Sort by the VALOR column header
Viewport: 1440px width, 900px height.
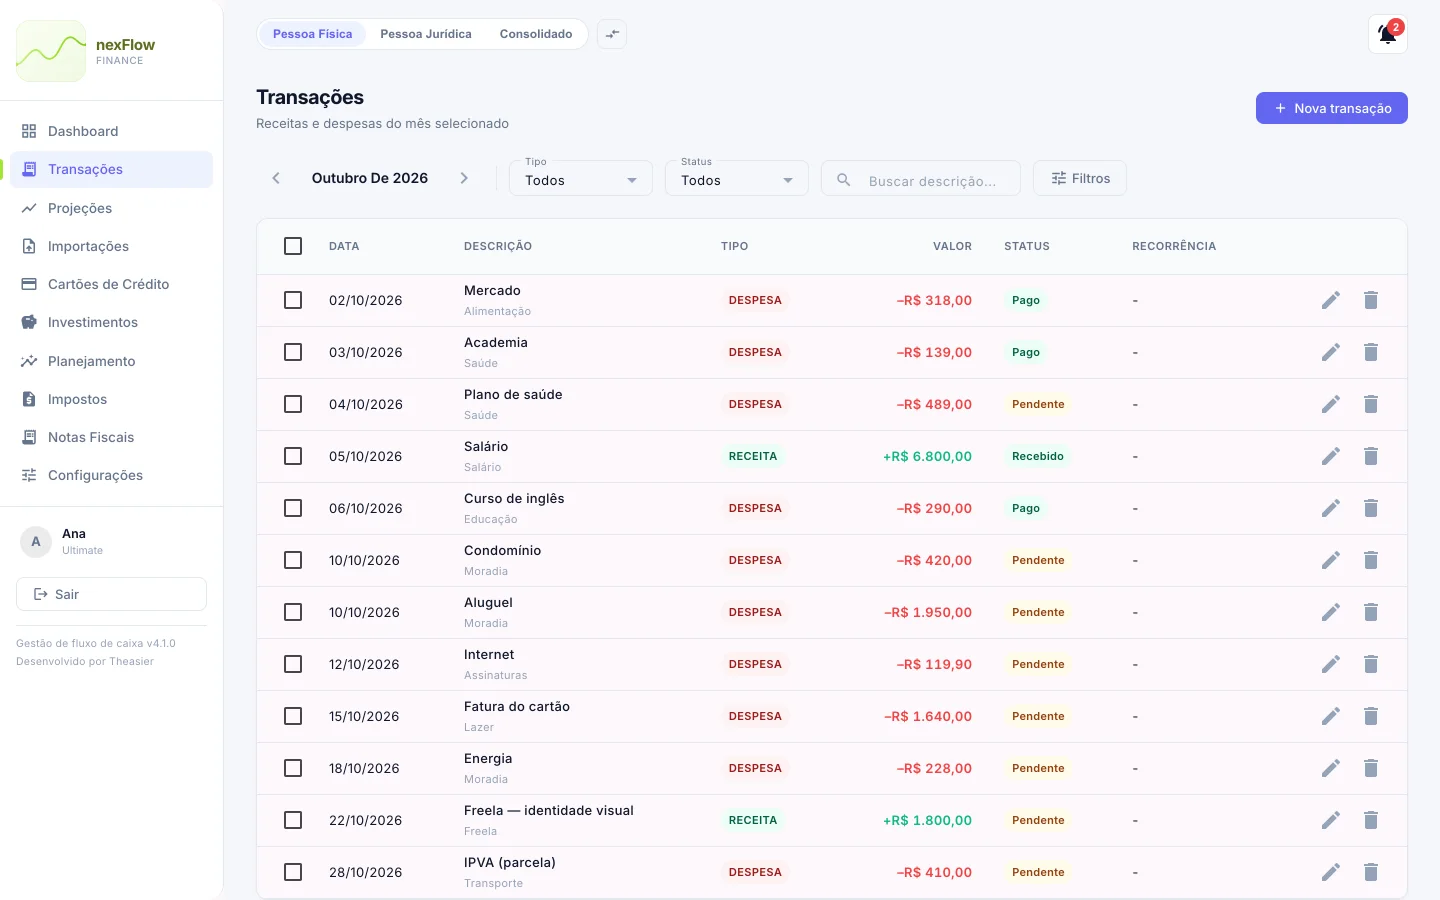(952, 246)
